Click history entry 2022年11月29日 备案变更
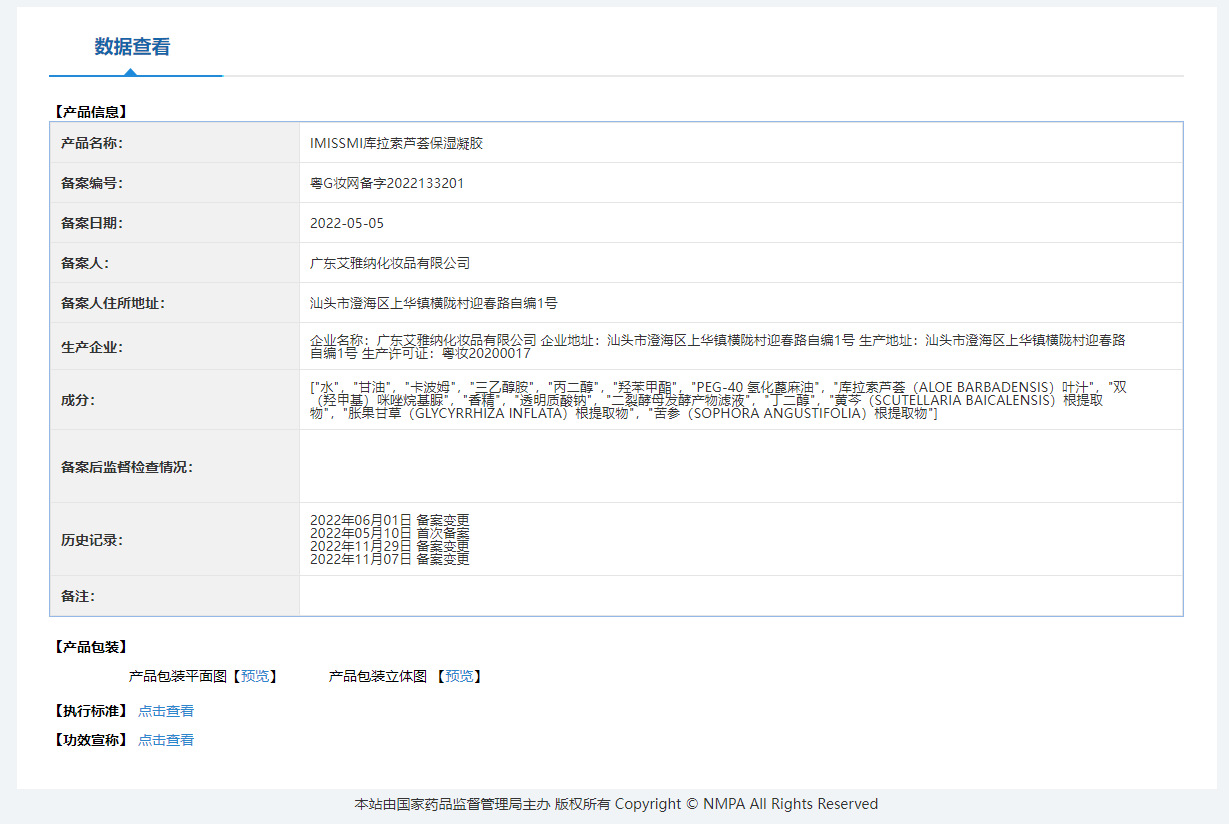The height and width of the screenshot is (824, 1229). click(389, 547)
